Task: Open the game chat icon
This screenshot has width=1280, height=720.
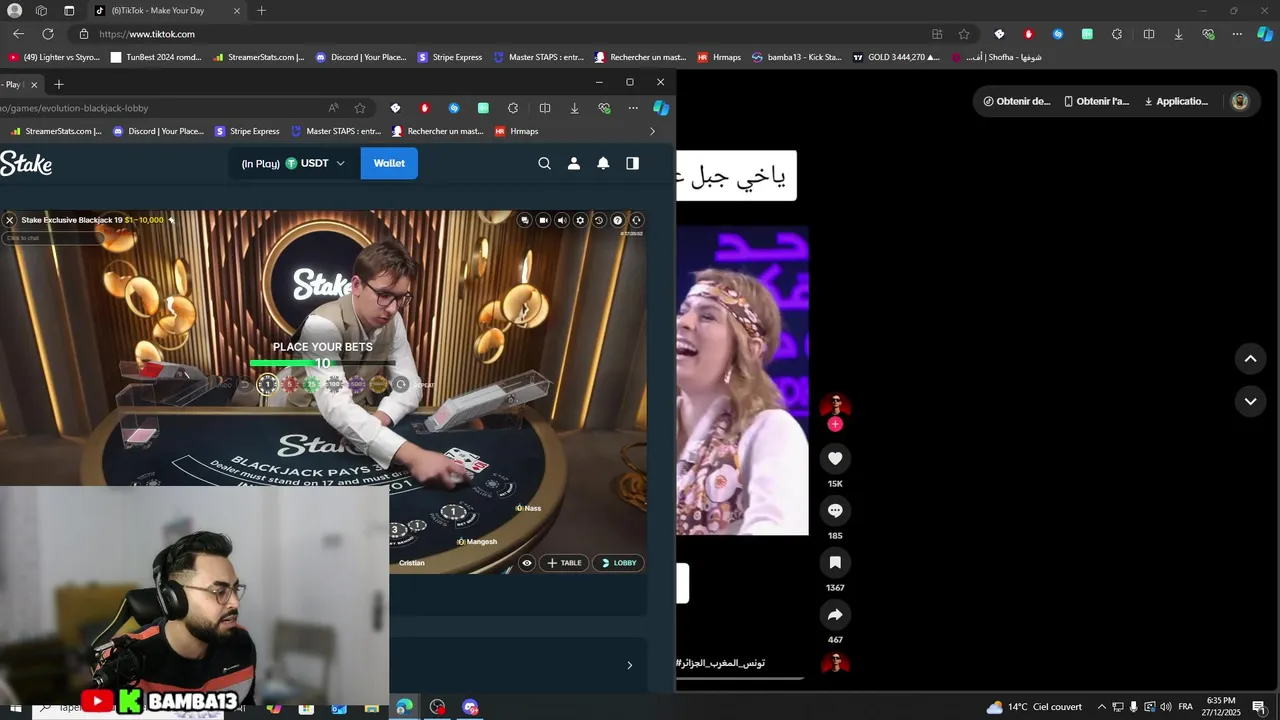Action: pyautogui.click(x=526, y=220)
